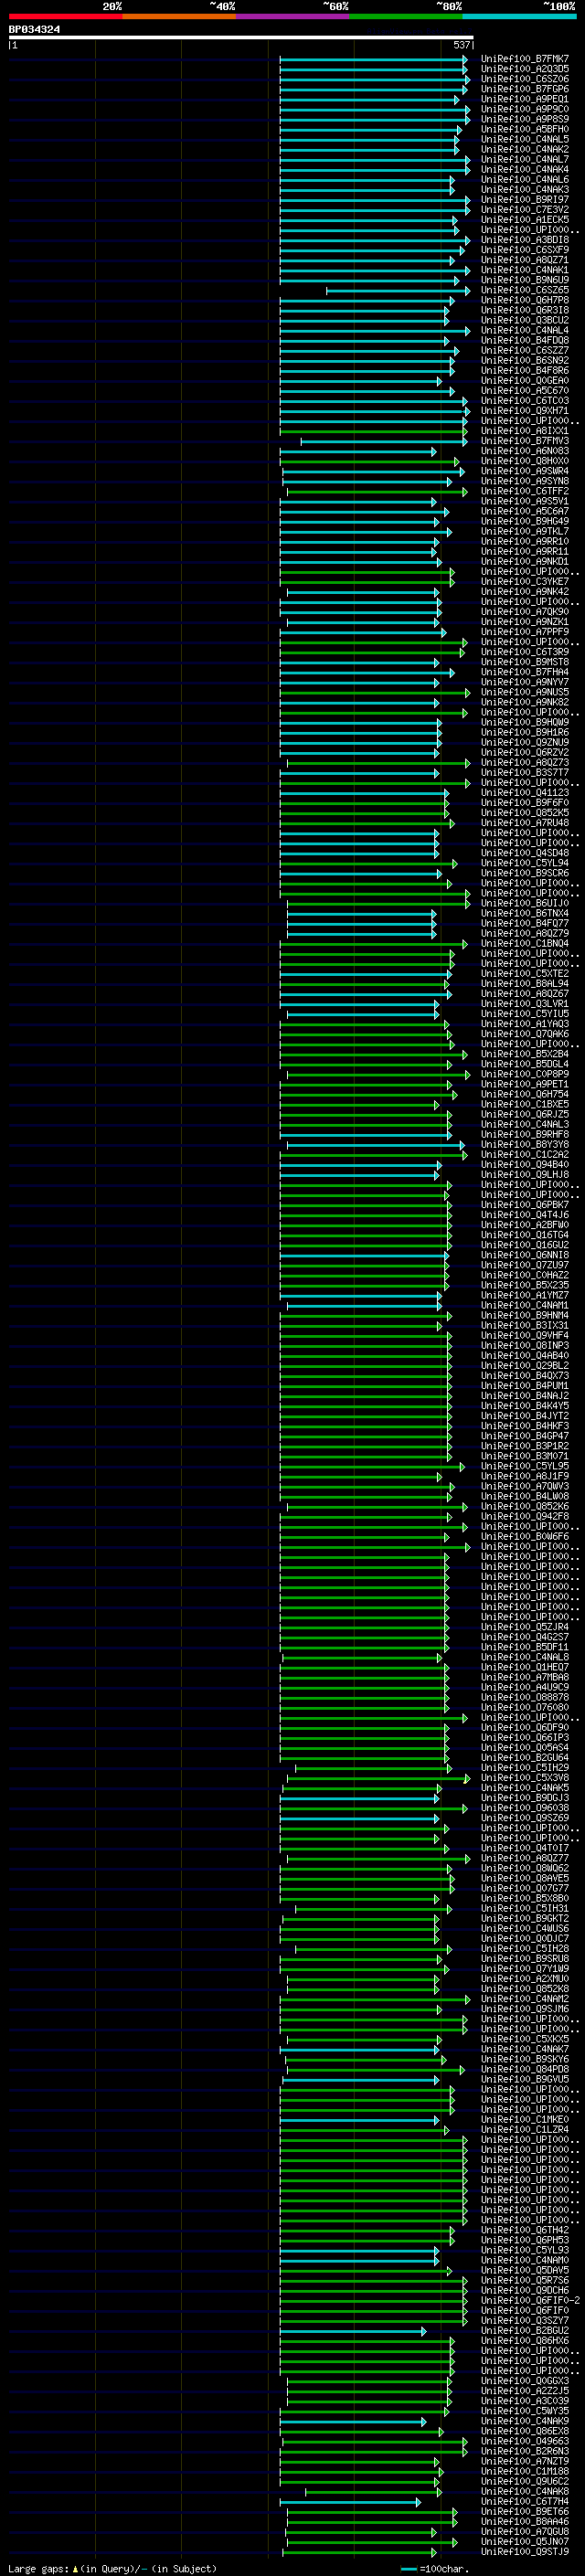This screenshot has height=2576, width=585.
Task: Select hit label UniRef100_B4FDQ8
Action: click(525, 341)
